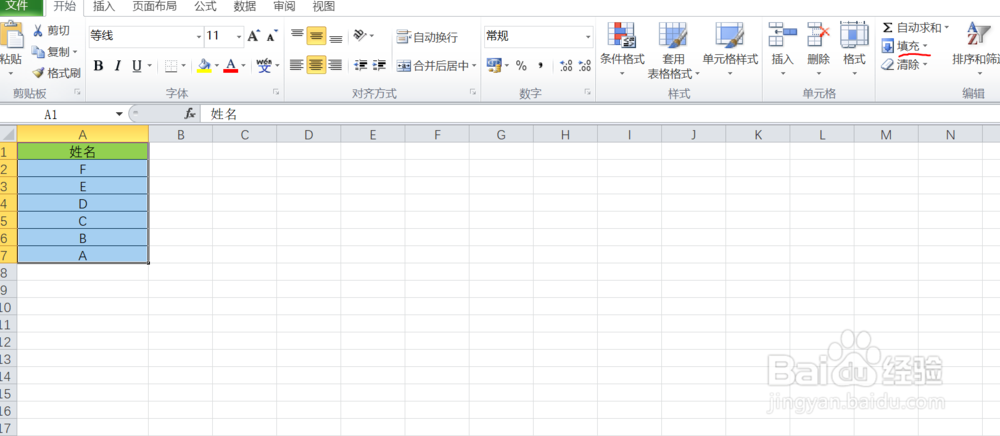Open the fill color dropdown arrow
Viewport: 1000px width, 436px height.
pyautogui.click(x=216, y=66)
